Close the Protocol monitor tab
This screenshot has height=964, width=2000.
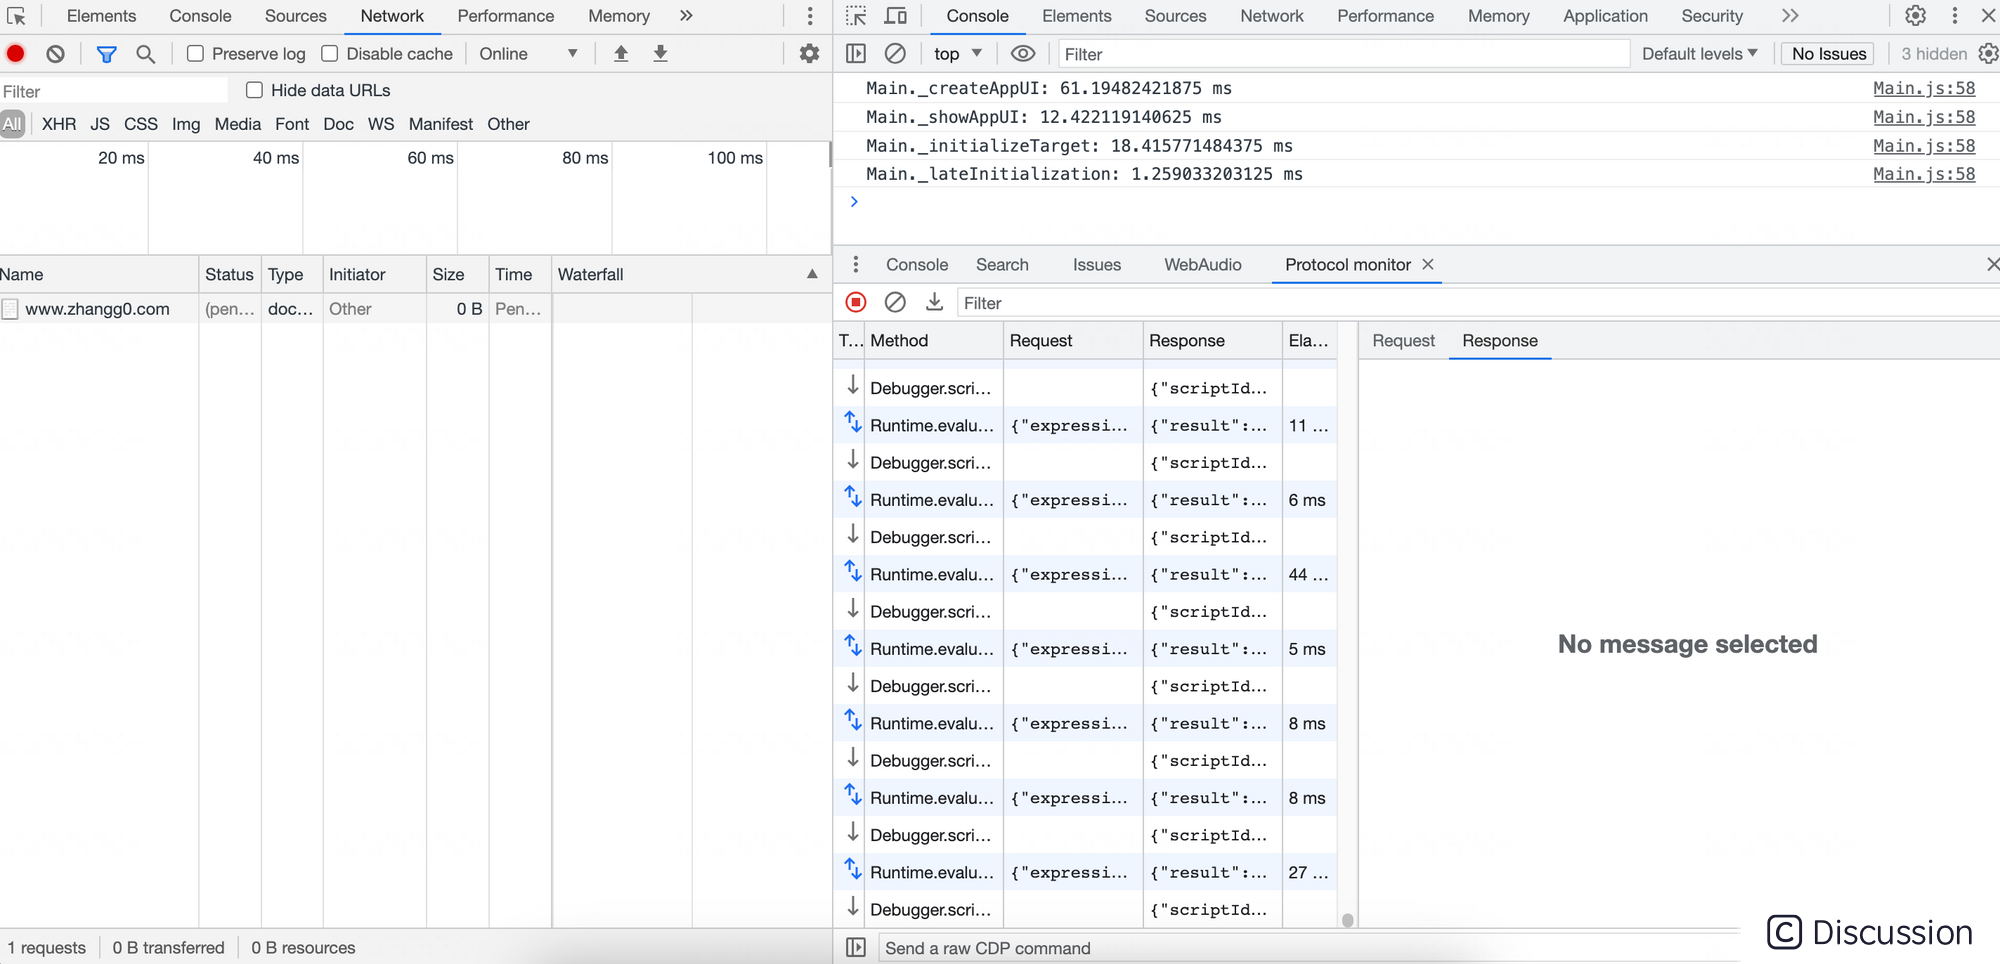pos(1428,264)
